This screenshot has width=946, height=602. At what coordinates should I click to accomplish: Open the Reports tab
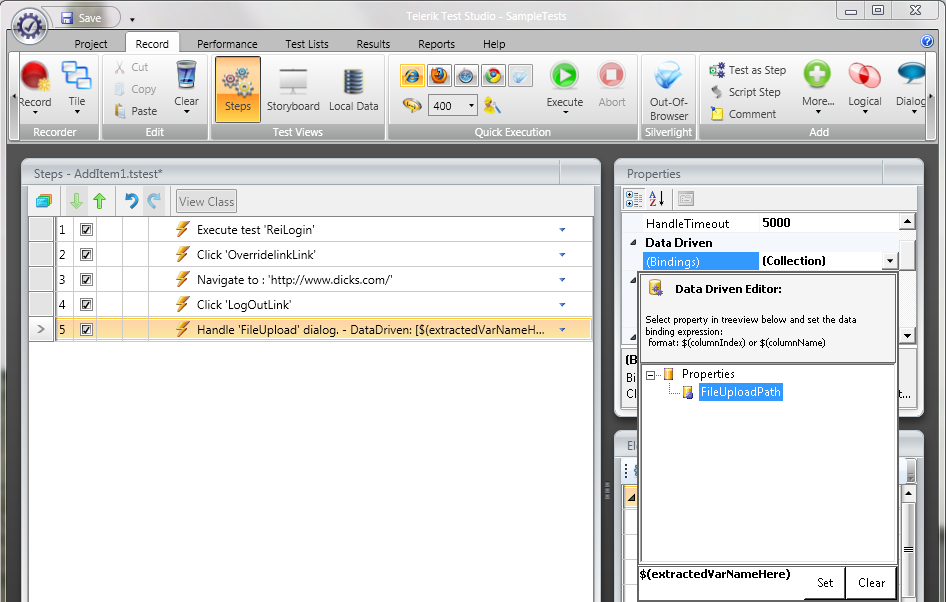[x=436, y=44]
